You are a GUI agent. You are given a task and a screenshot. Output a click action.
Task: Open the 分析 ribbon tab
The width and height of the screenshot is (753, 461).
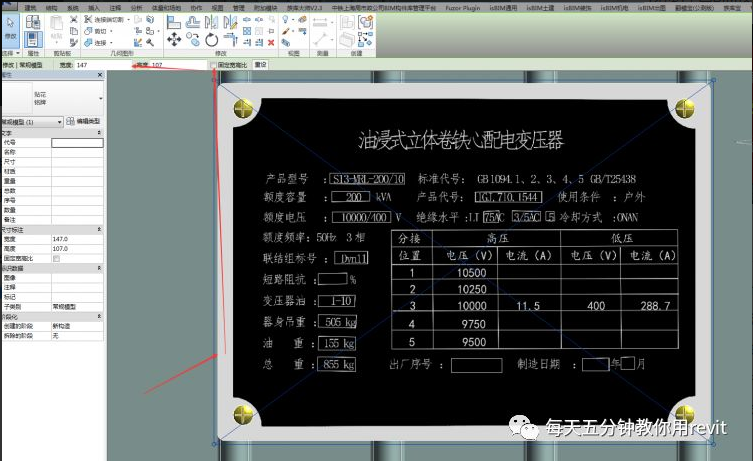(136, 8)
